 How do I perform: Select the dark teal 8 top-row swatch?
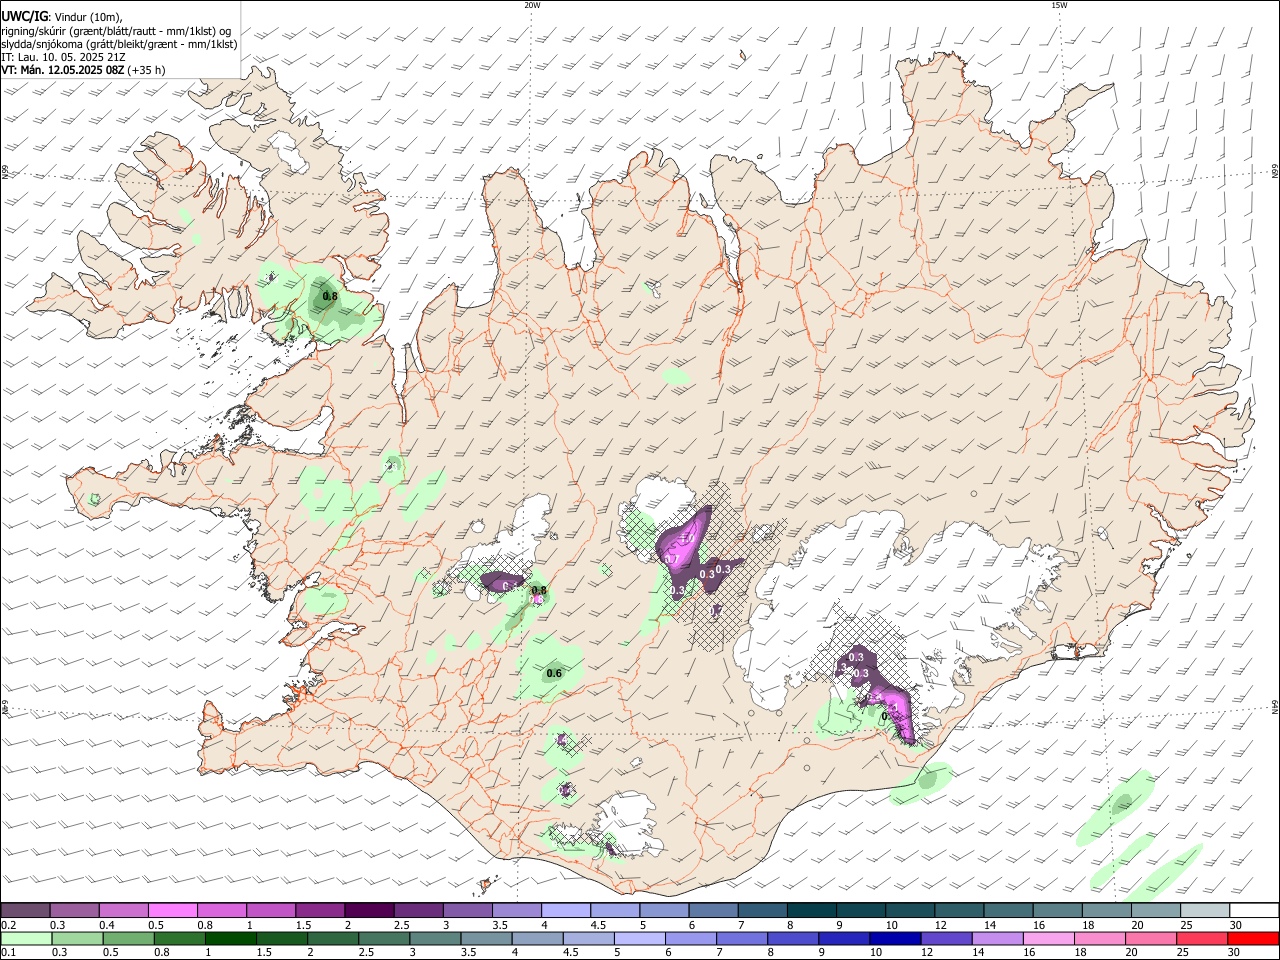[811, 911]
